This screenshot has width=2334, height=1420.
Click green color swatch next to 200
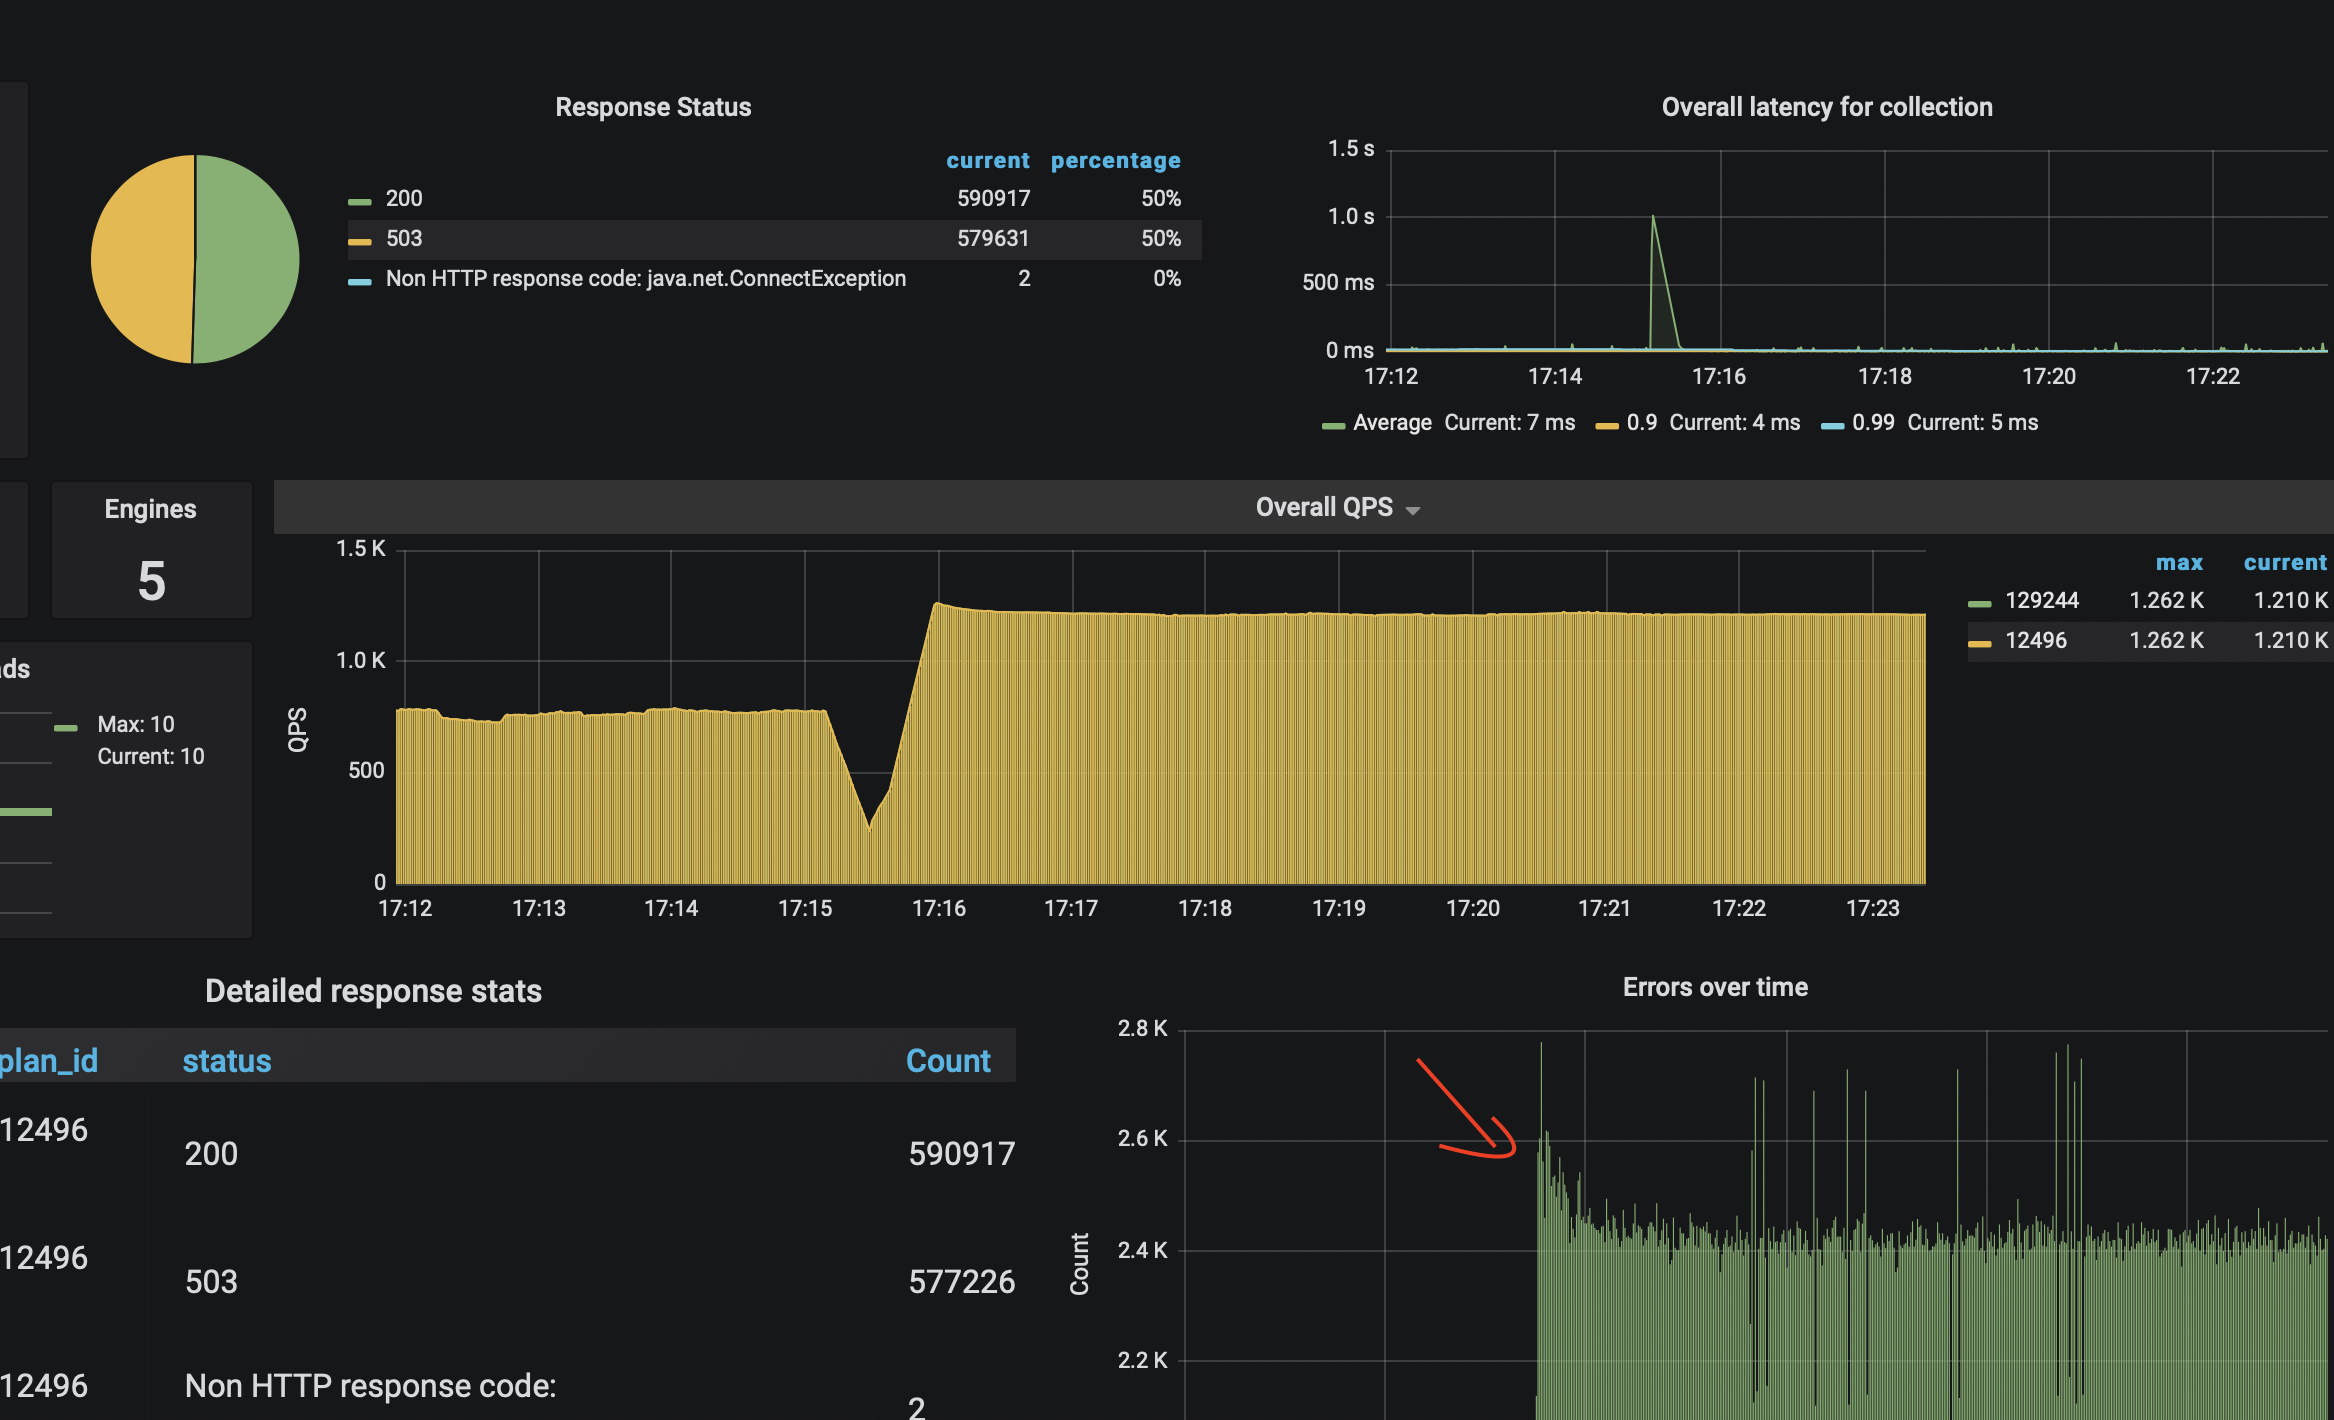(360, 202)
